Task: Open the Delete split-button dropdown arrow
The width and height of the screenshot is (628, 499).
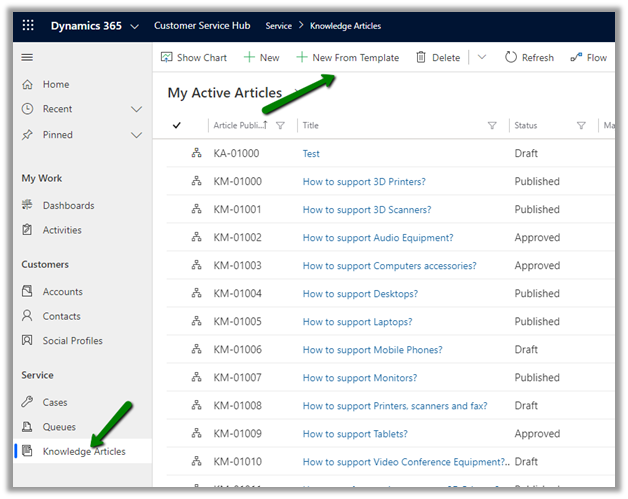Action: [x=482, y=58]
